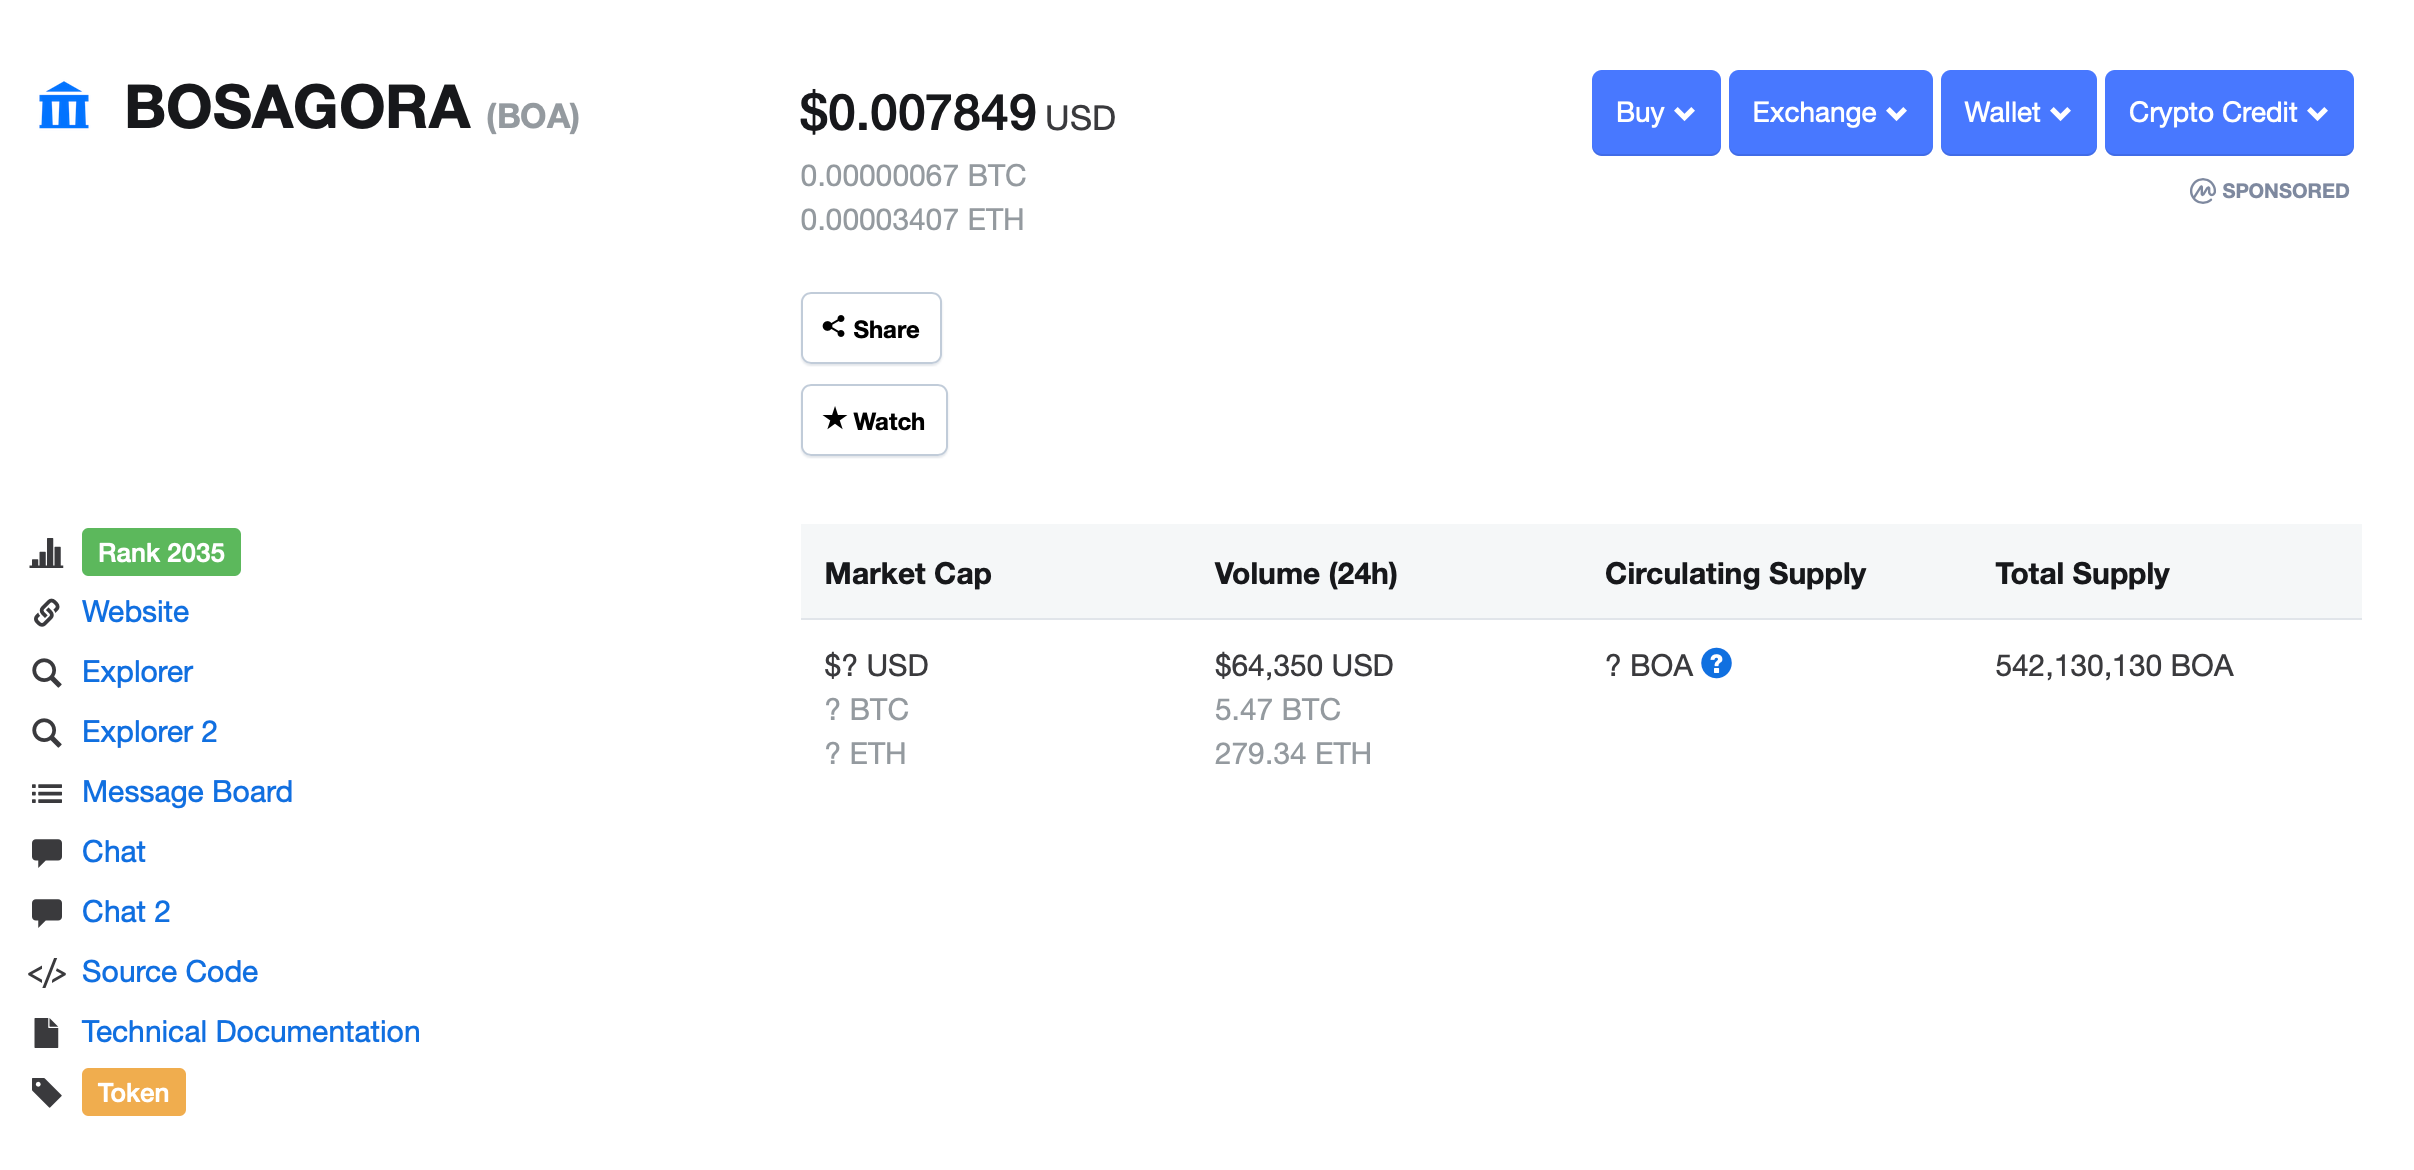Screen dimensions: 2414x1170
Task: Open the Wallet dropdown
Action: tap(2017, 113)
